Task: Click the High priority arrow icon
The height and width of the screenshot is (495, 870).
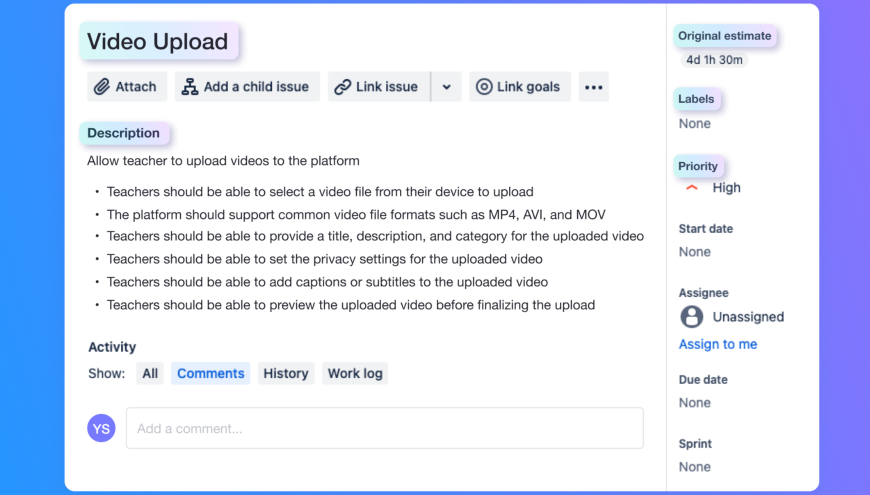Action: 692,187
